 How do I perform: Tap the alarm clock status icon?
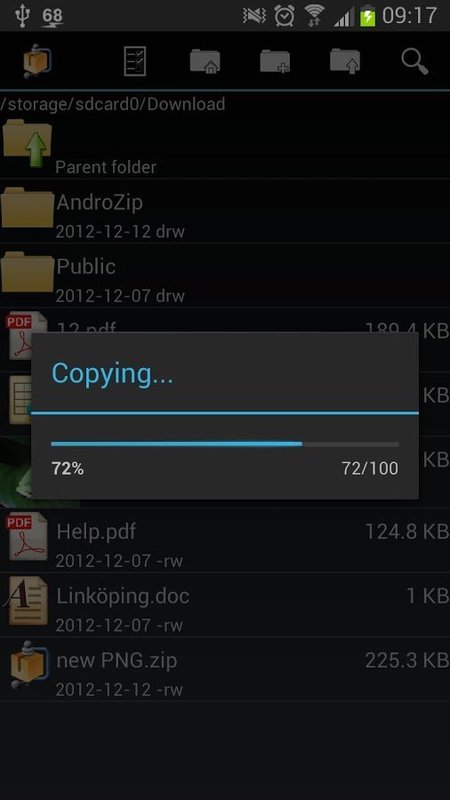(284, 16)
